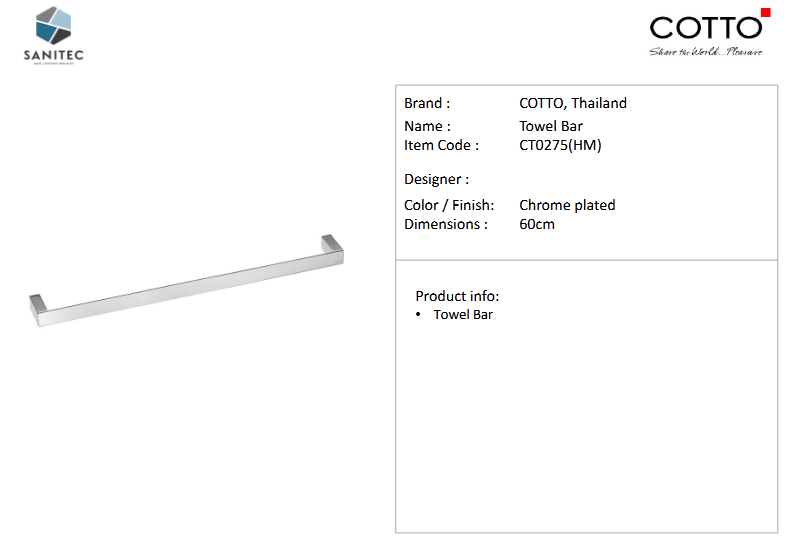Click the item code CT0275(HM)
This screenshot has width=798, height=543.
pyautogui.click(x=560, y=145)
